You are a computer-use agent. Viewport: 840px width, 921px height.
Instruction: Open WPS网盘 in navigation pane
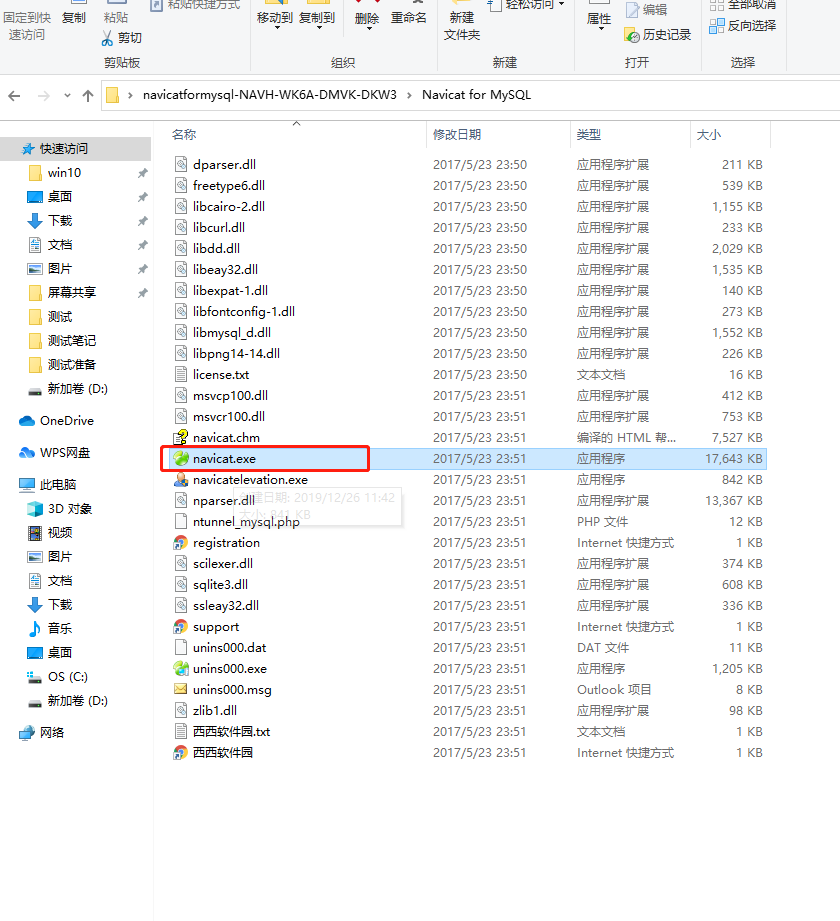click(55, 453)
